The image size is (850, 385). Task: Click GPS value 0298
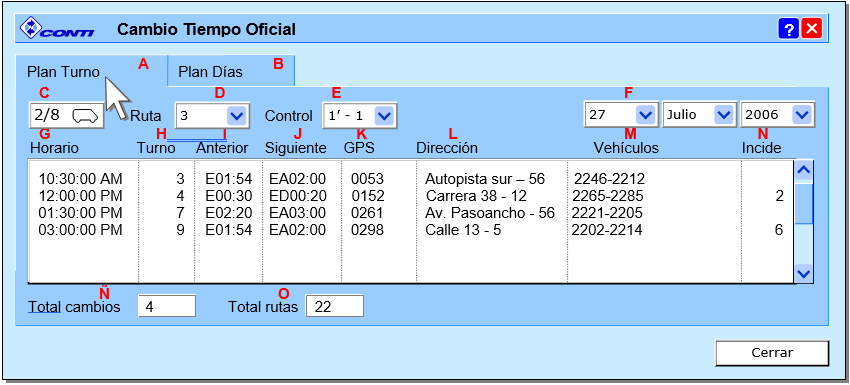(367, 230)
